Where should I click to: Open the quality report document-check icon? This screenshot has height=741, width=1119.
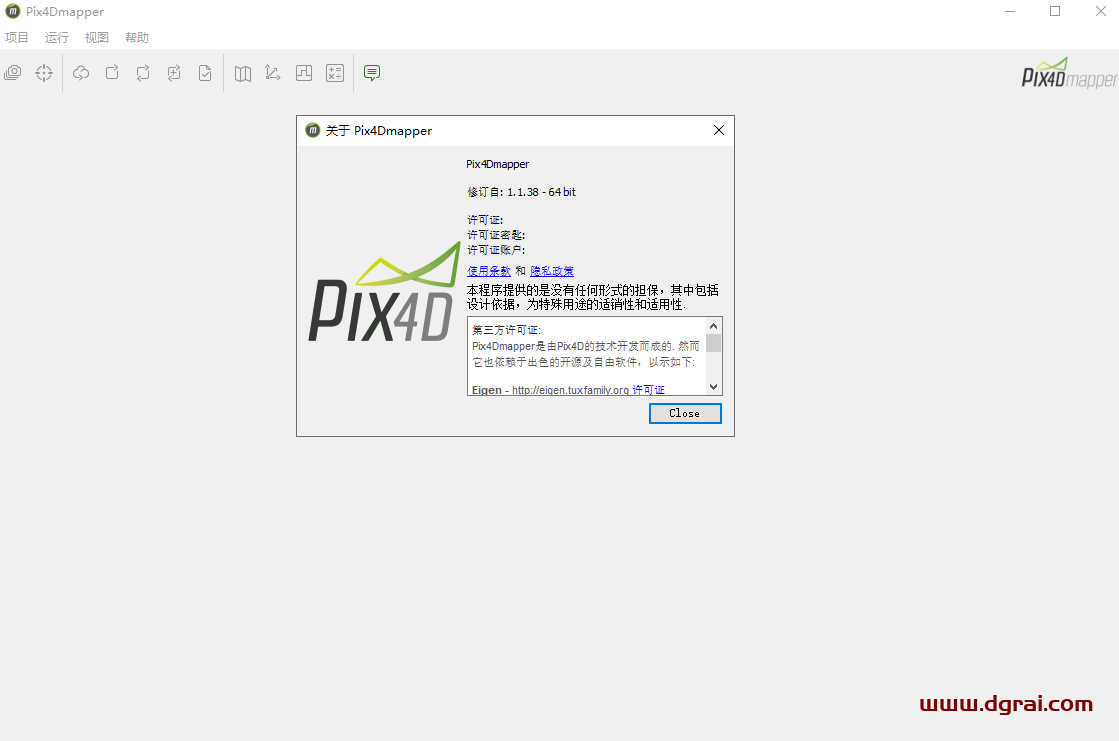[x=205, y=73]
